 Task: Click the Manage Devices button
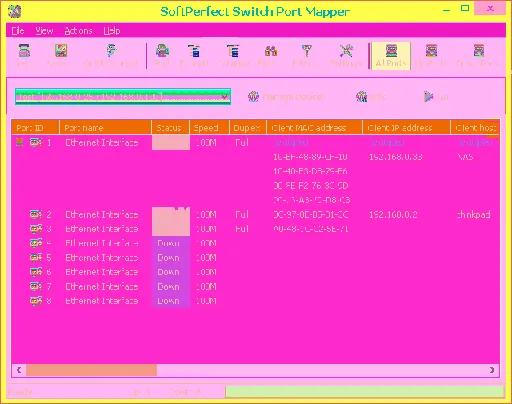click(x=287, y=97)
